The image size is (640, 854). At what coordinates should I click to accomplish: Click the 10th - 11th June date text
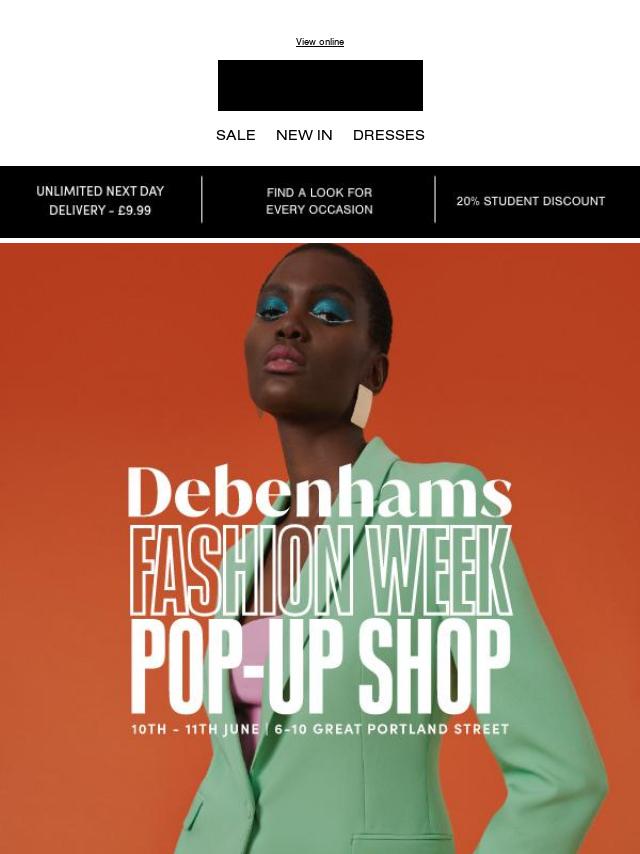(x=195, y=729)
